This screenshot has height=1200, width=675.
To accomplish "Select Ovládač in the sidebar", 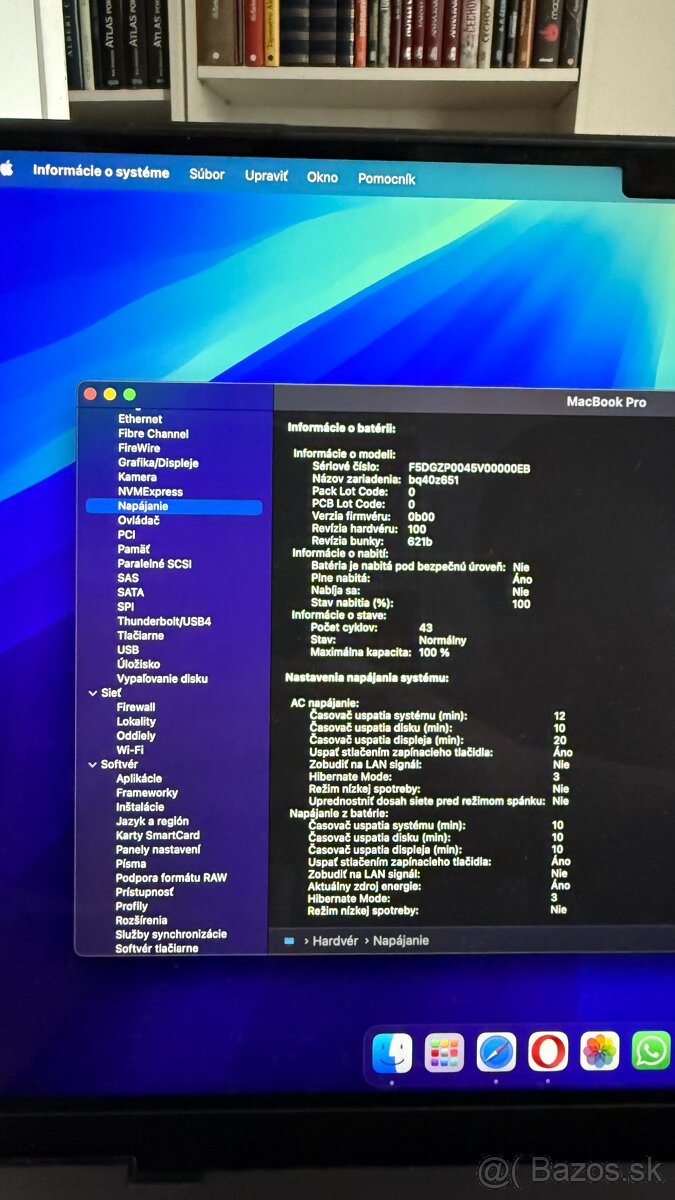I will [x=138, y=520].
